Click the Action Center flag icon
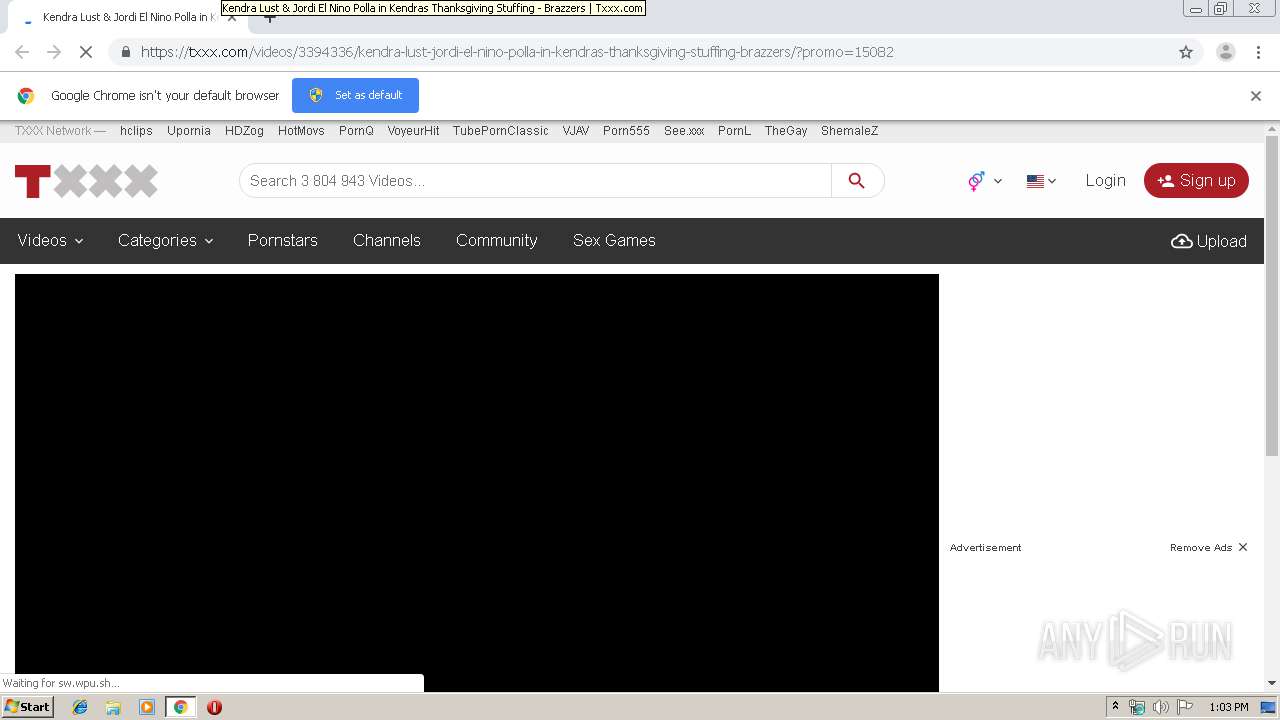The height and width of the screenshot is (720, 1280). (1185, 707)
